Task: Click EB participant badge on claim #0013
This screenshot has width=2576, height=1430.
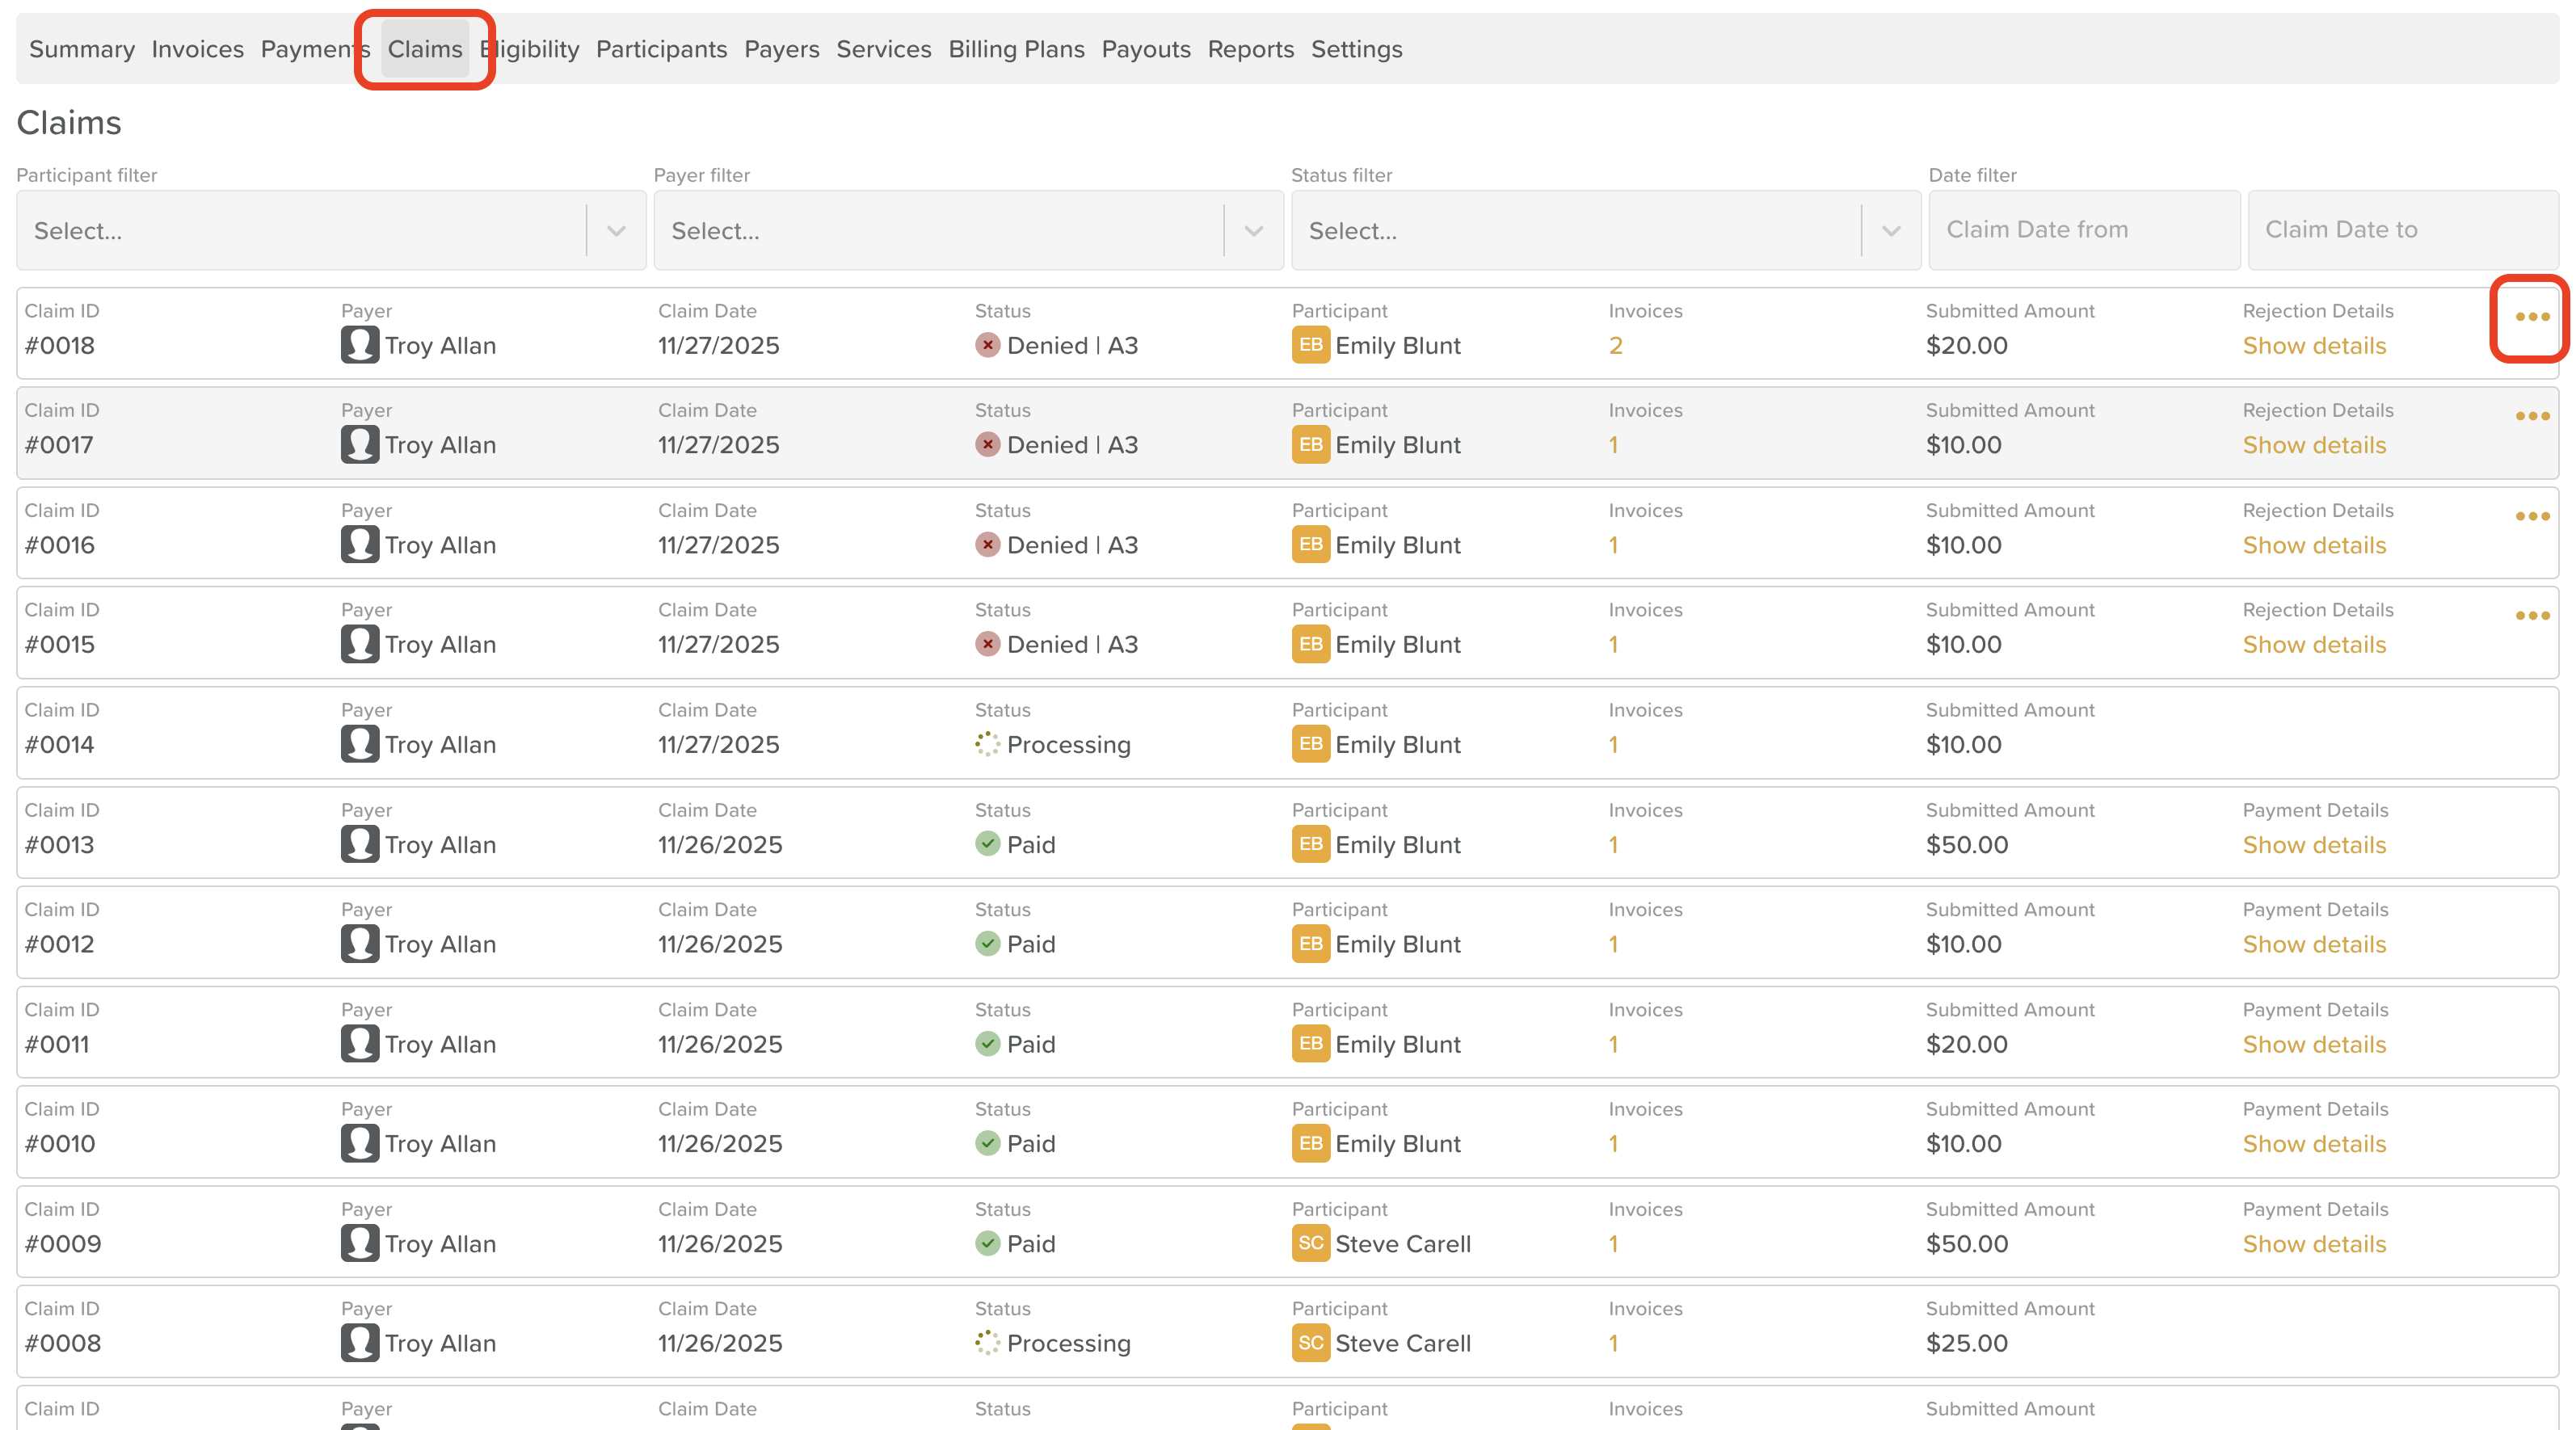Action: 1309,844
